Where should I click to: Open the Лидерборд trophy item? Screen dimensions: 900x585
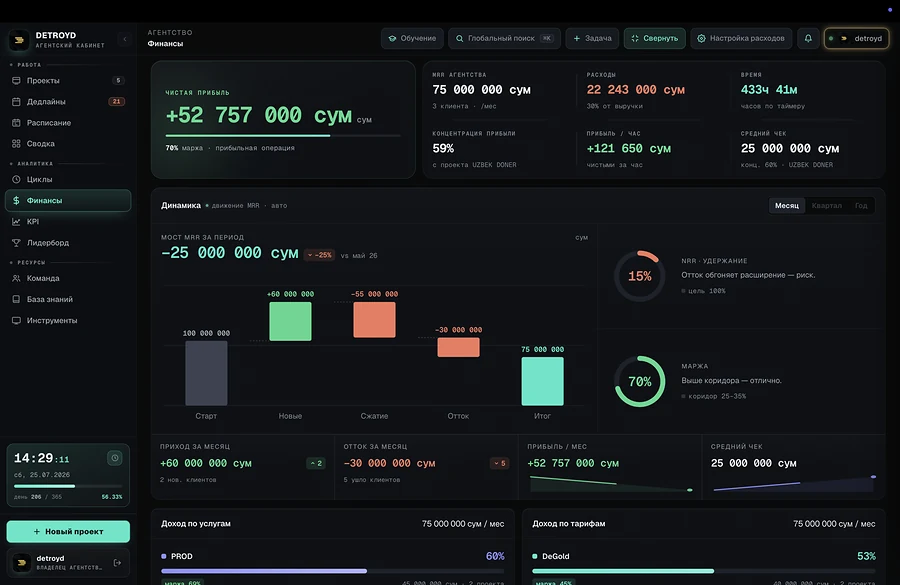click(x=68, y=243)
